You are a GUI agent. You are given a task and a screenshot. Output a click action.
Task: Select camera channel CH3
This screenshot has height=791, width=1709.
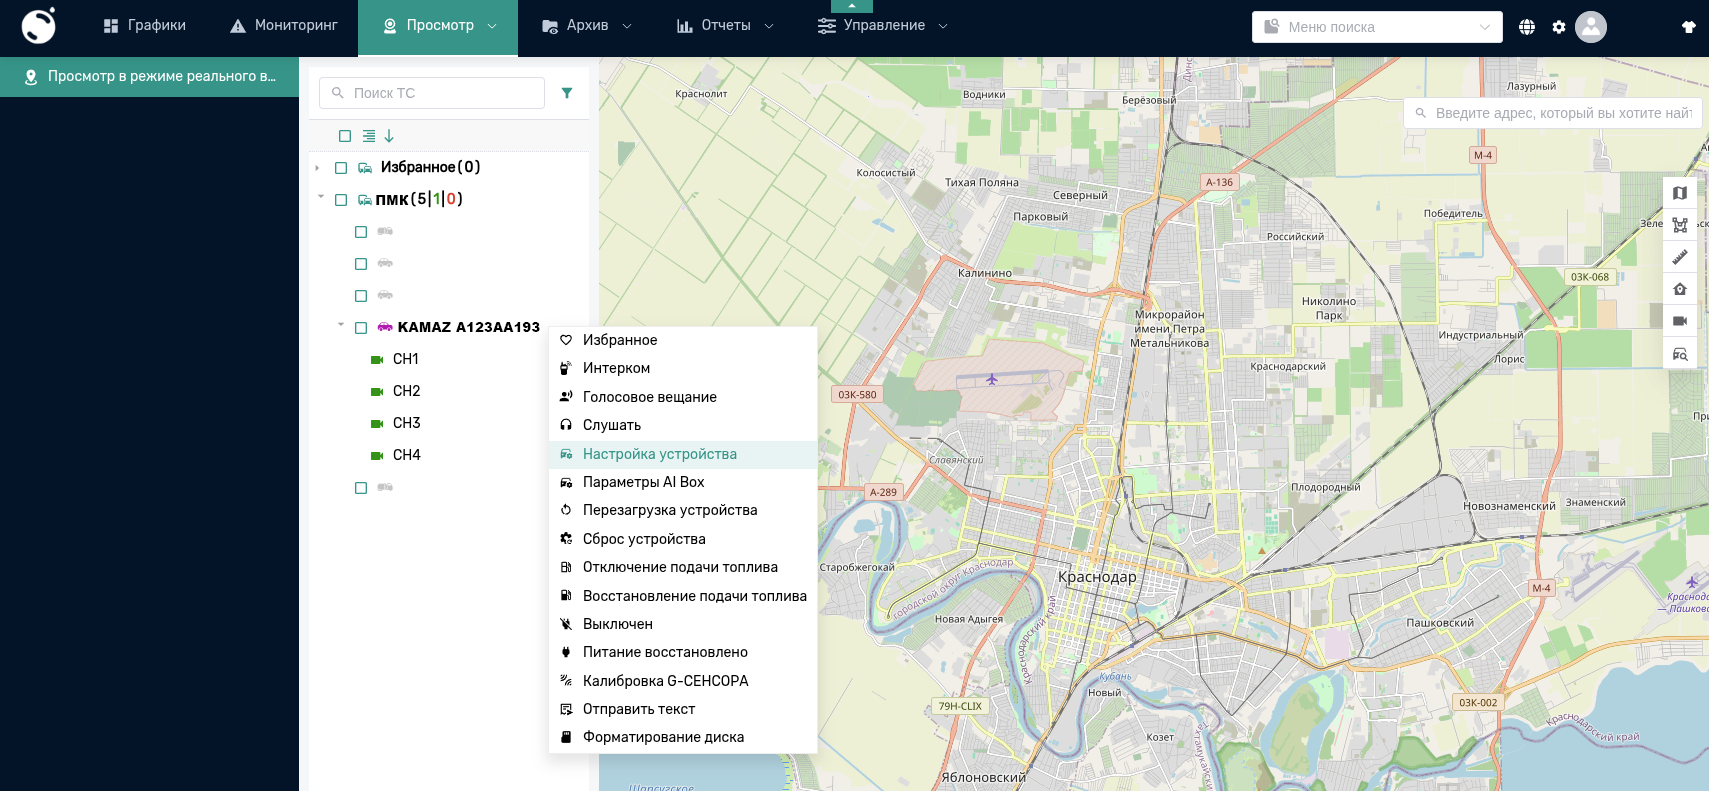[406, 423]
